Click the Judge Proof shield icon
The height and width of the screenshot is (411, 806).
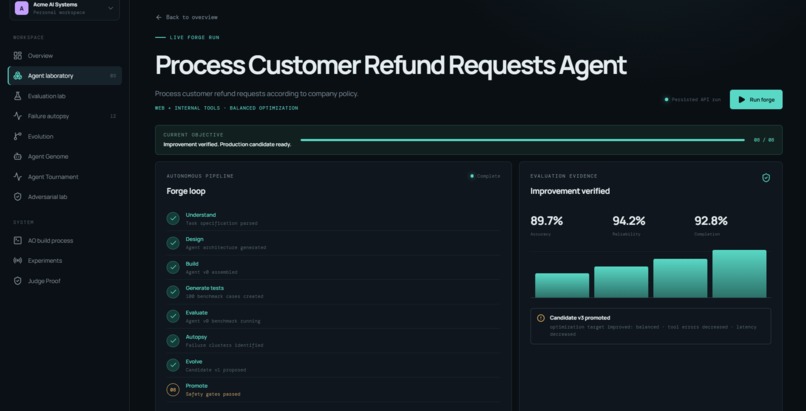(17, 281)
